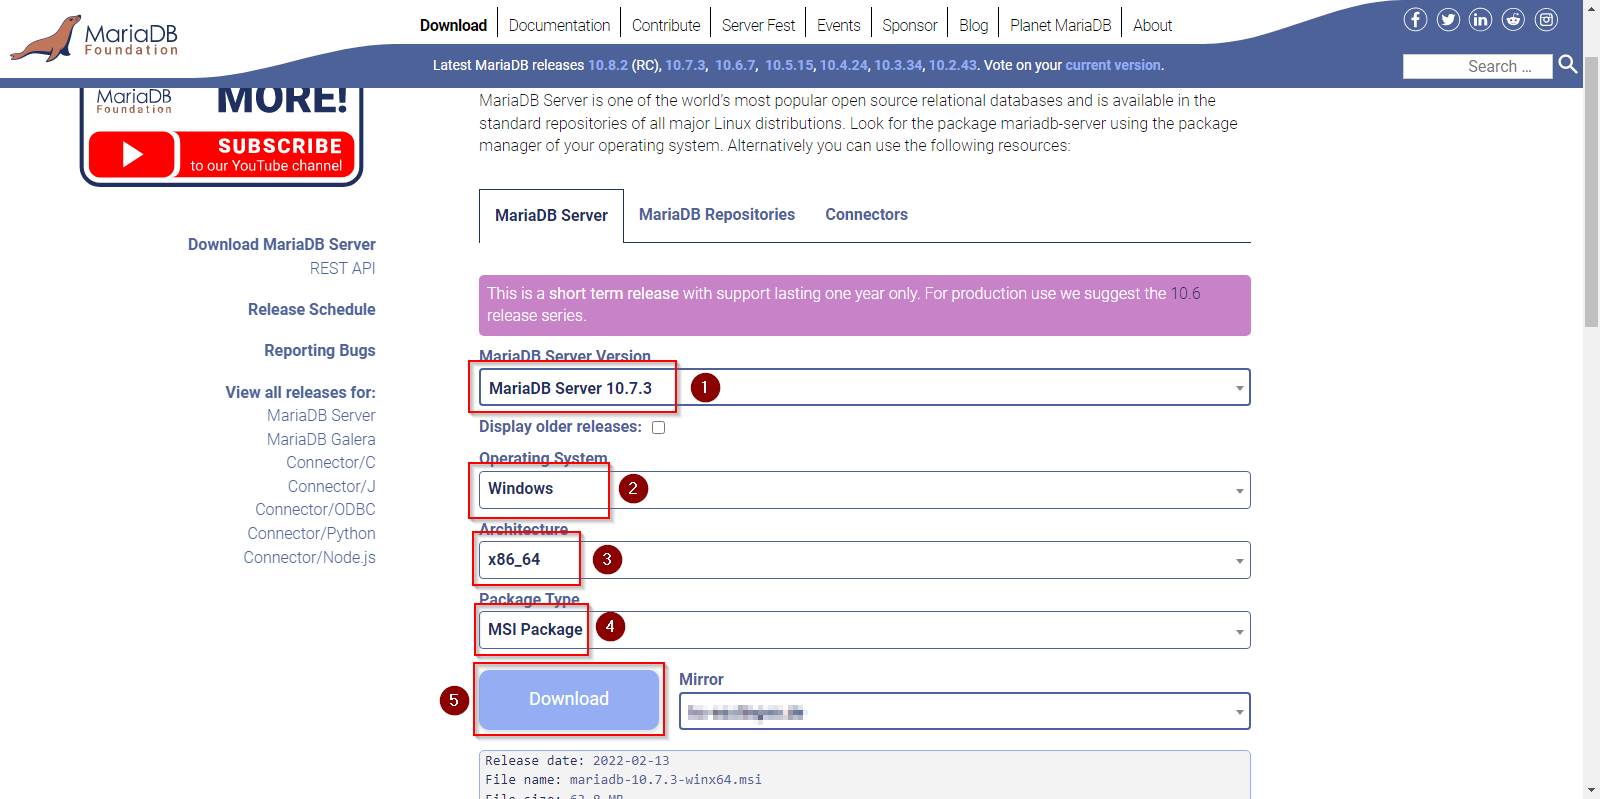Open the Blog menu item
Viewport: 1600px width, 799px height.
(x=973, y=25)
